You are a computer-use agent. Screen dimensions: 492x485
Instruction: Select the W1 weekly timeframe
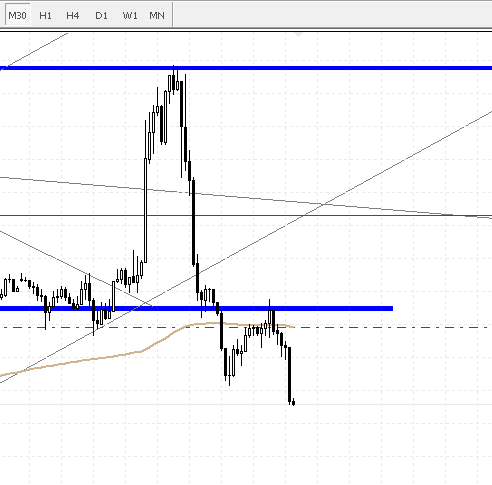coord(130,16)
